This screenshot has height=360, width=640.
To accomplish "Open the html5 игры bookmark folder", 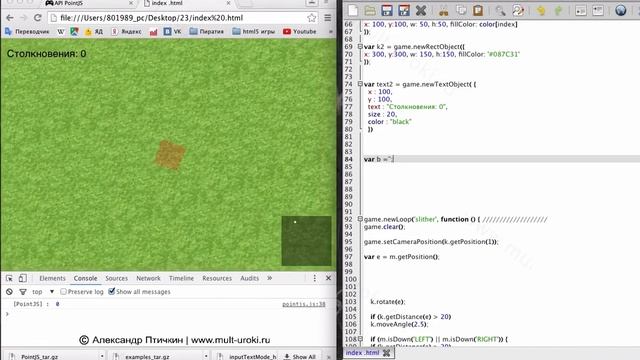I will click(x=254, y=31).
